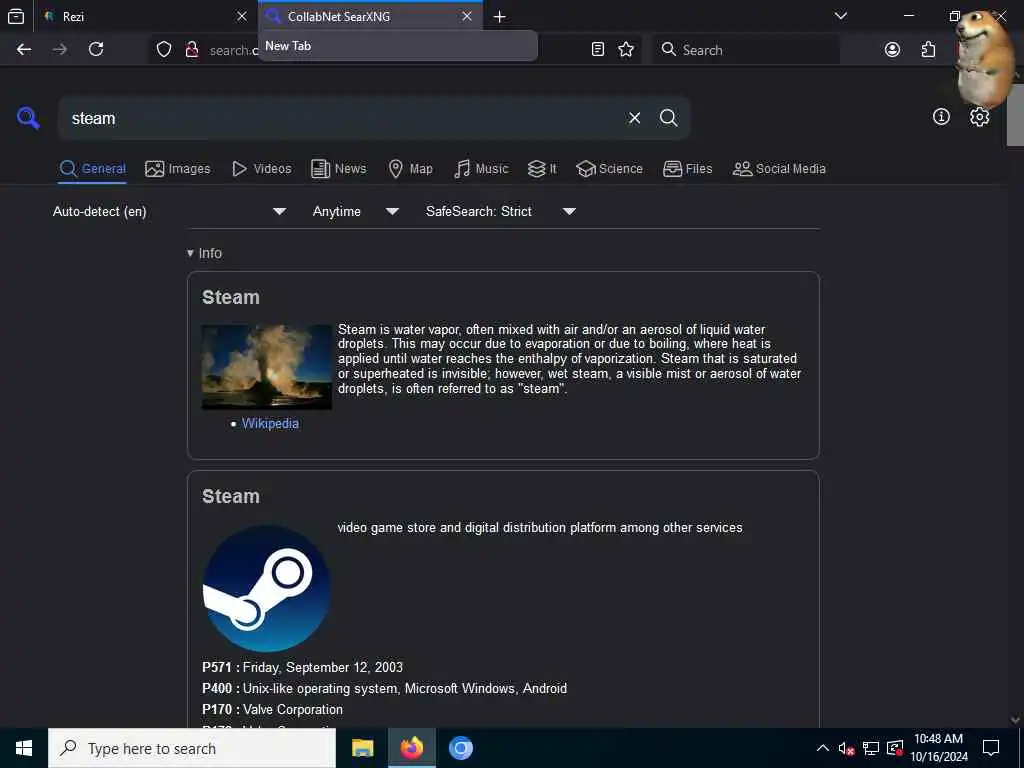Switch to Music search category
Viewport: 1024px width, 768px height.
[x=481, y=169]
